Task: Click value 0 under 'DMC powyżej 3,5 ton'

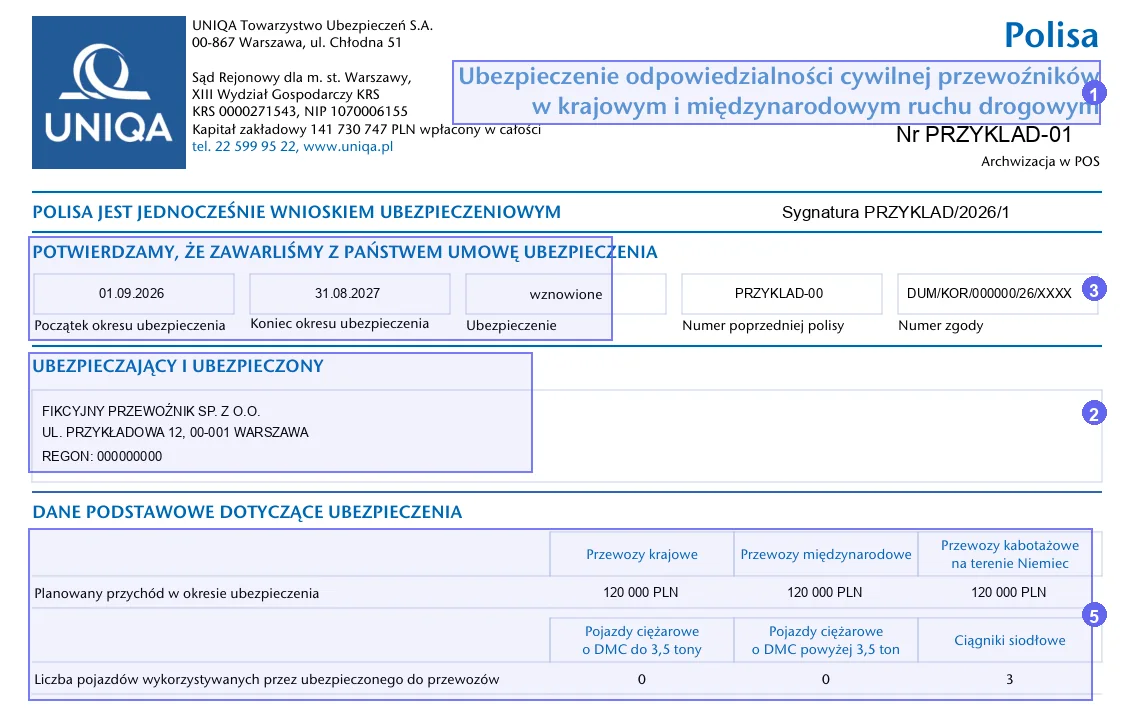Action: tap(826, 680)
